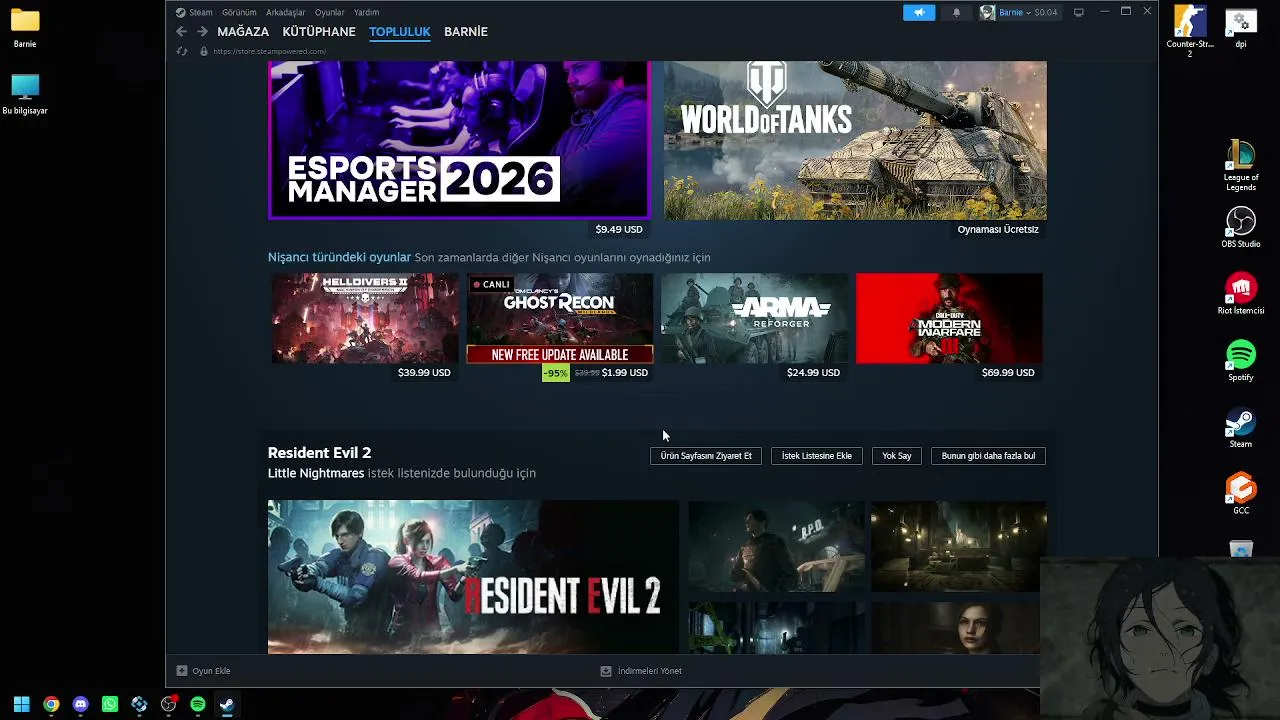The image size is (1280, 720).
Task: Click the Nişancı türündeki oyunlar heading link
Action: coord(339,257)
